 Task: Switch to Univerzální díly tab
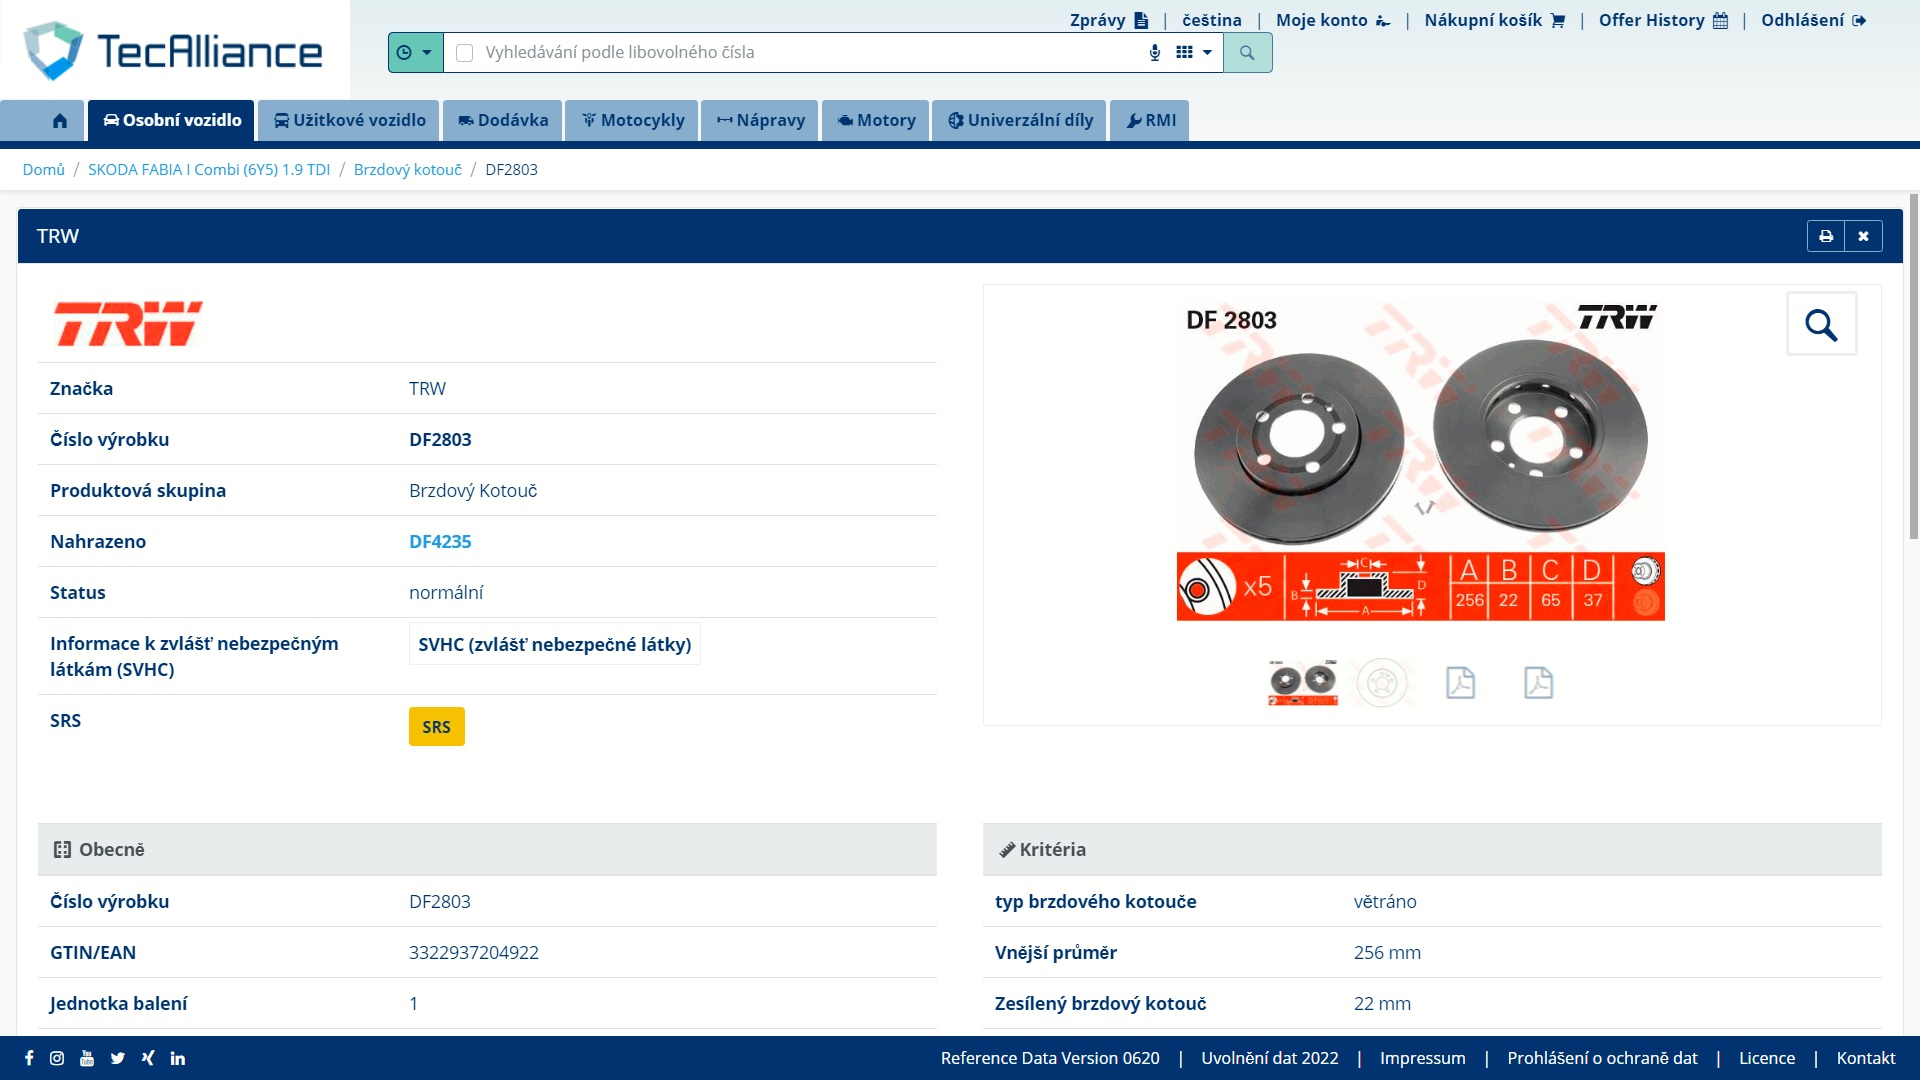click(1020, 120)
